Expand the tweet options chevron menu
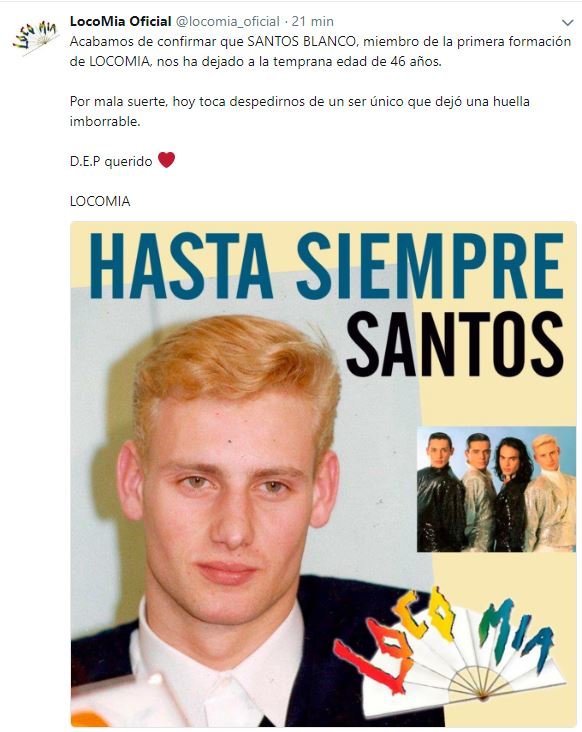The height and width of the screenshot is (732, 582). pyautogui.click(x=567, y=22)
